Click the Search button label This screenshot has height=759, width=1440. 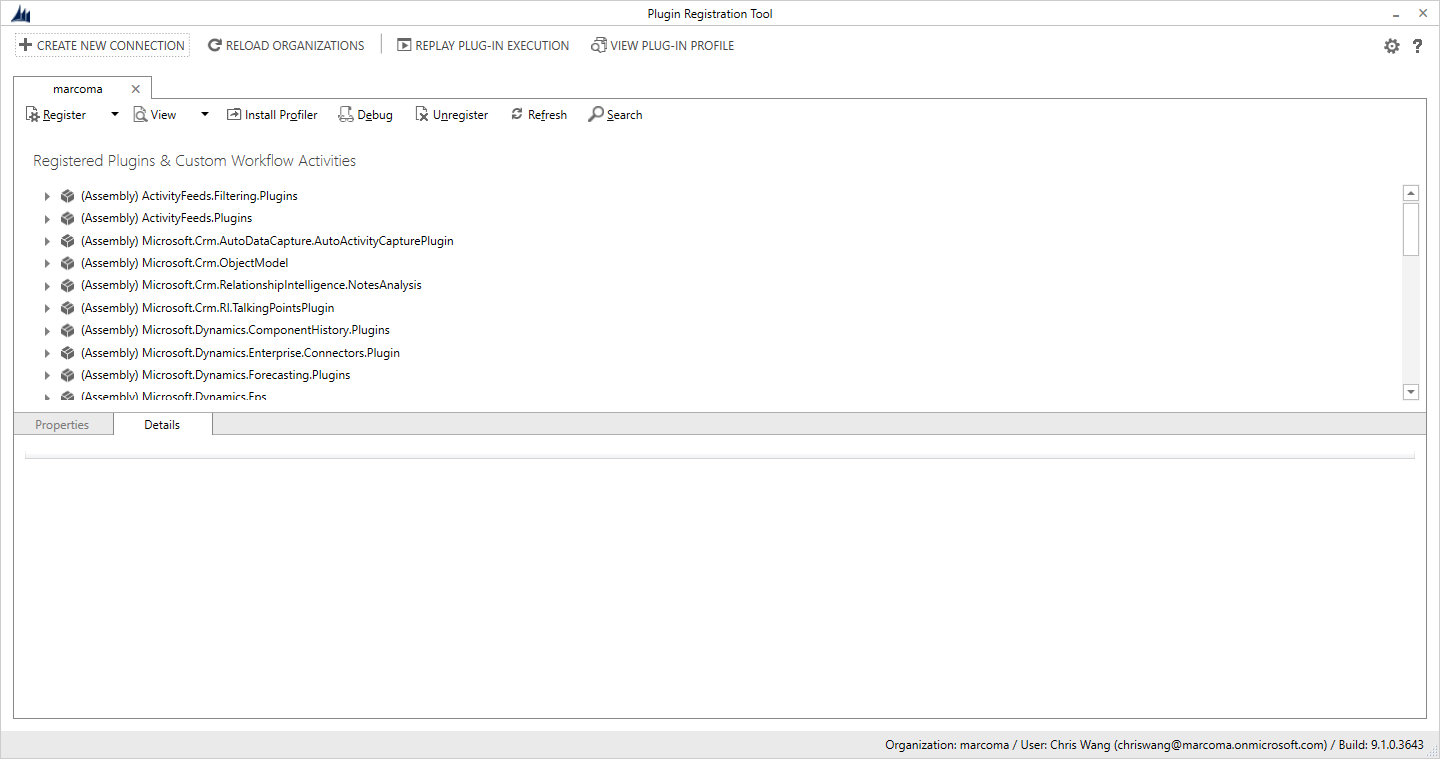624,115
